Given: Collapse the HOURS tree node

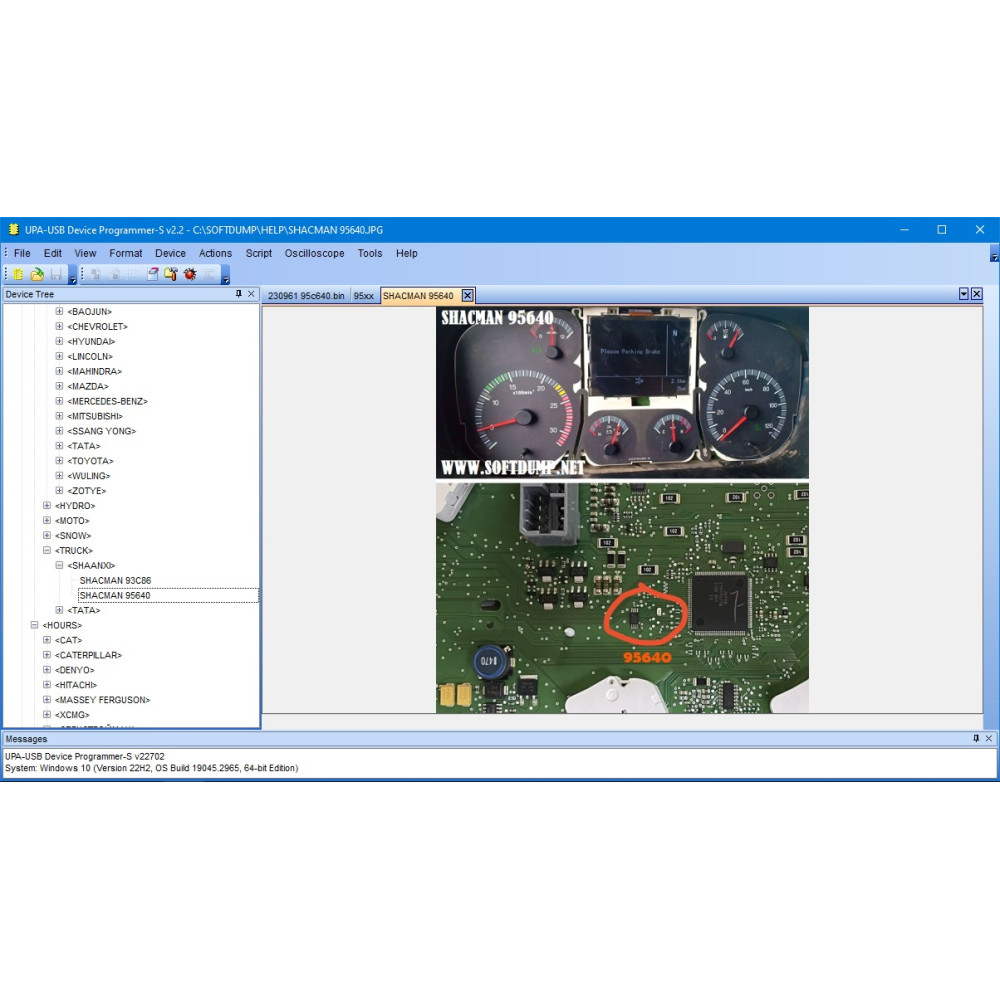Looking at the screenshot, I should [x=34, y=625].
